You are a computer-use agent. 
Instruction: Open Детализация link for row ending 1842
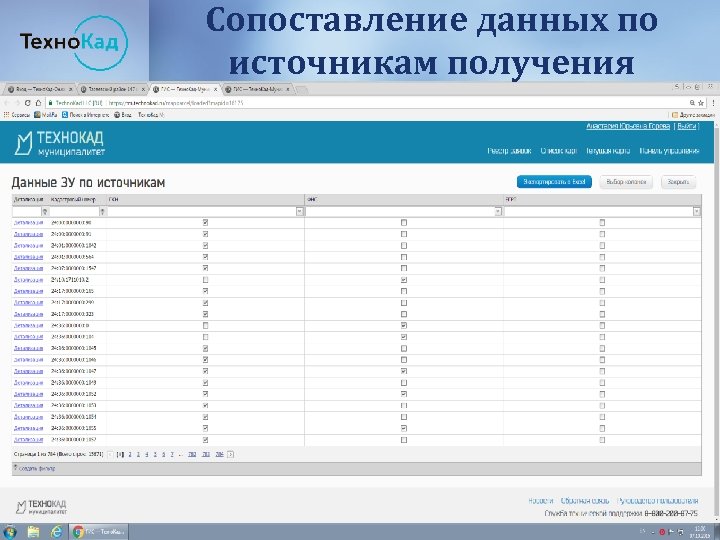click(28, 246)
